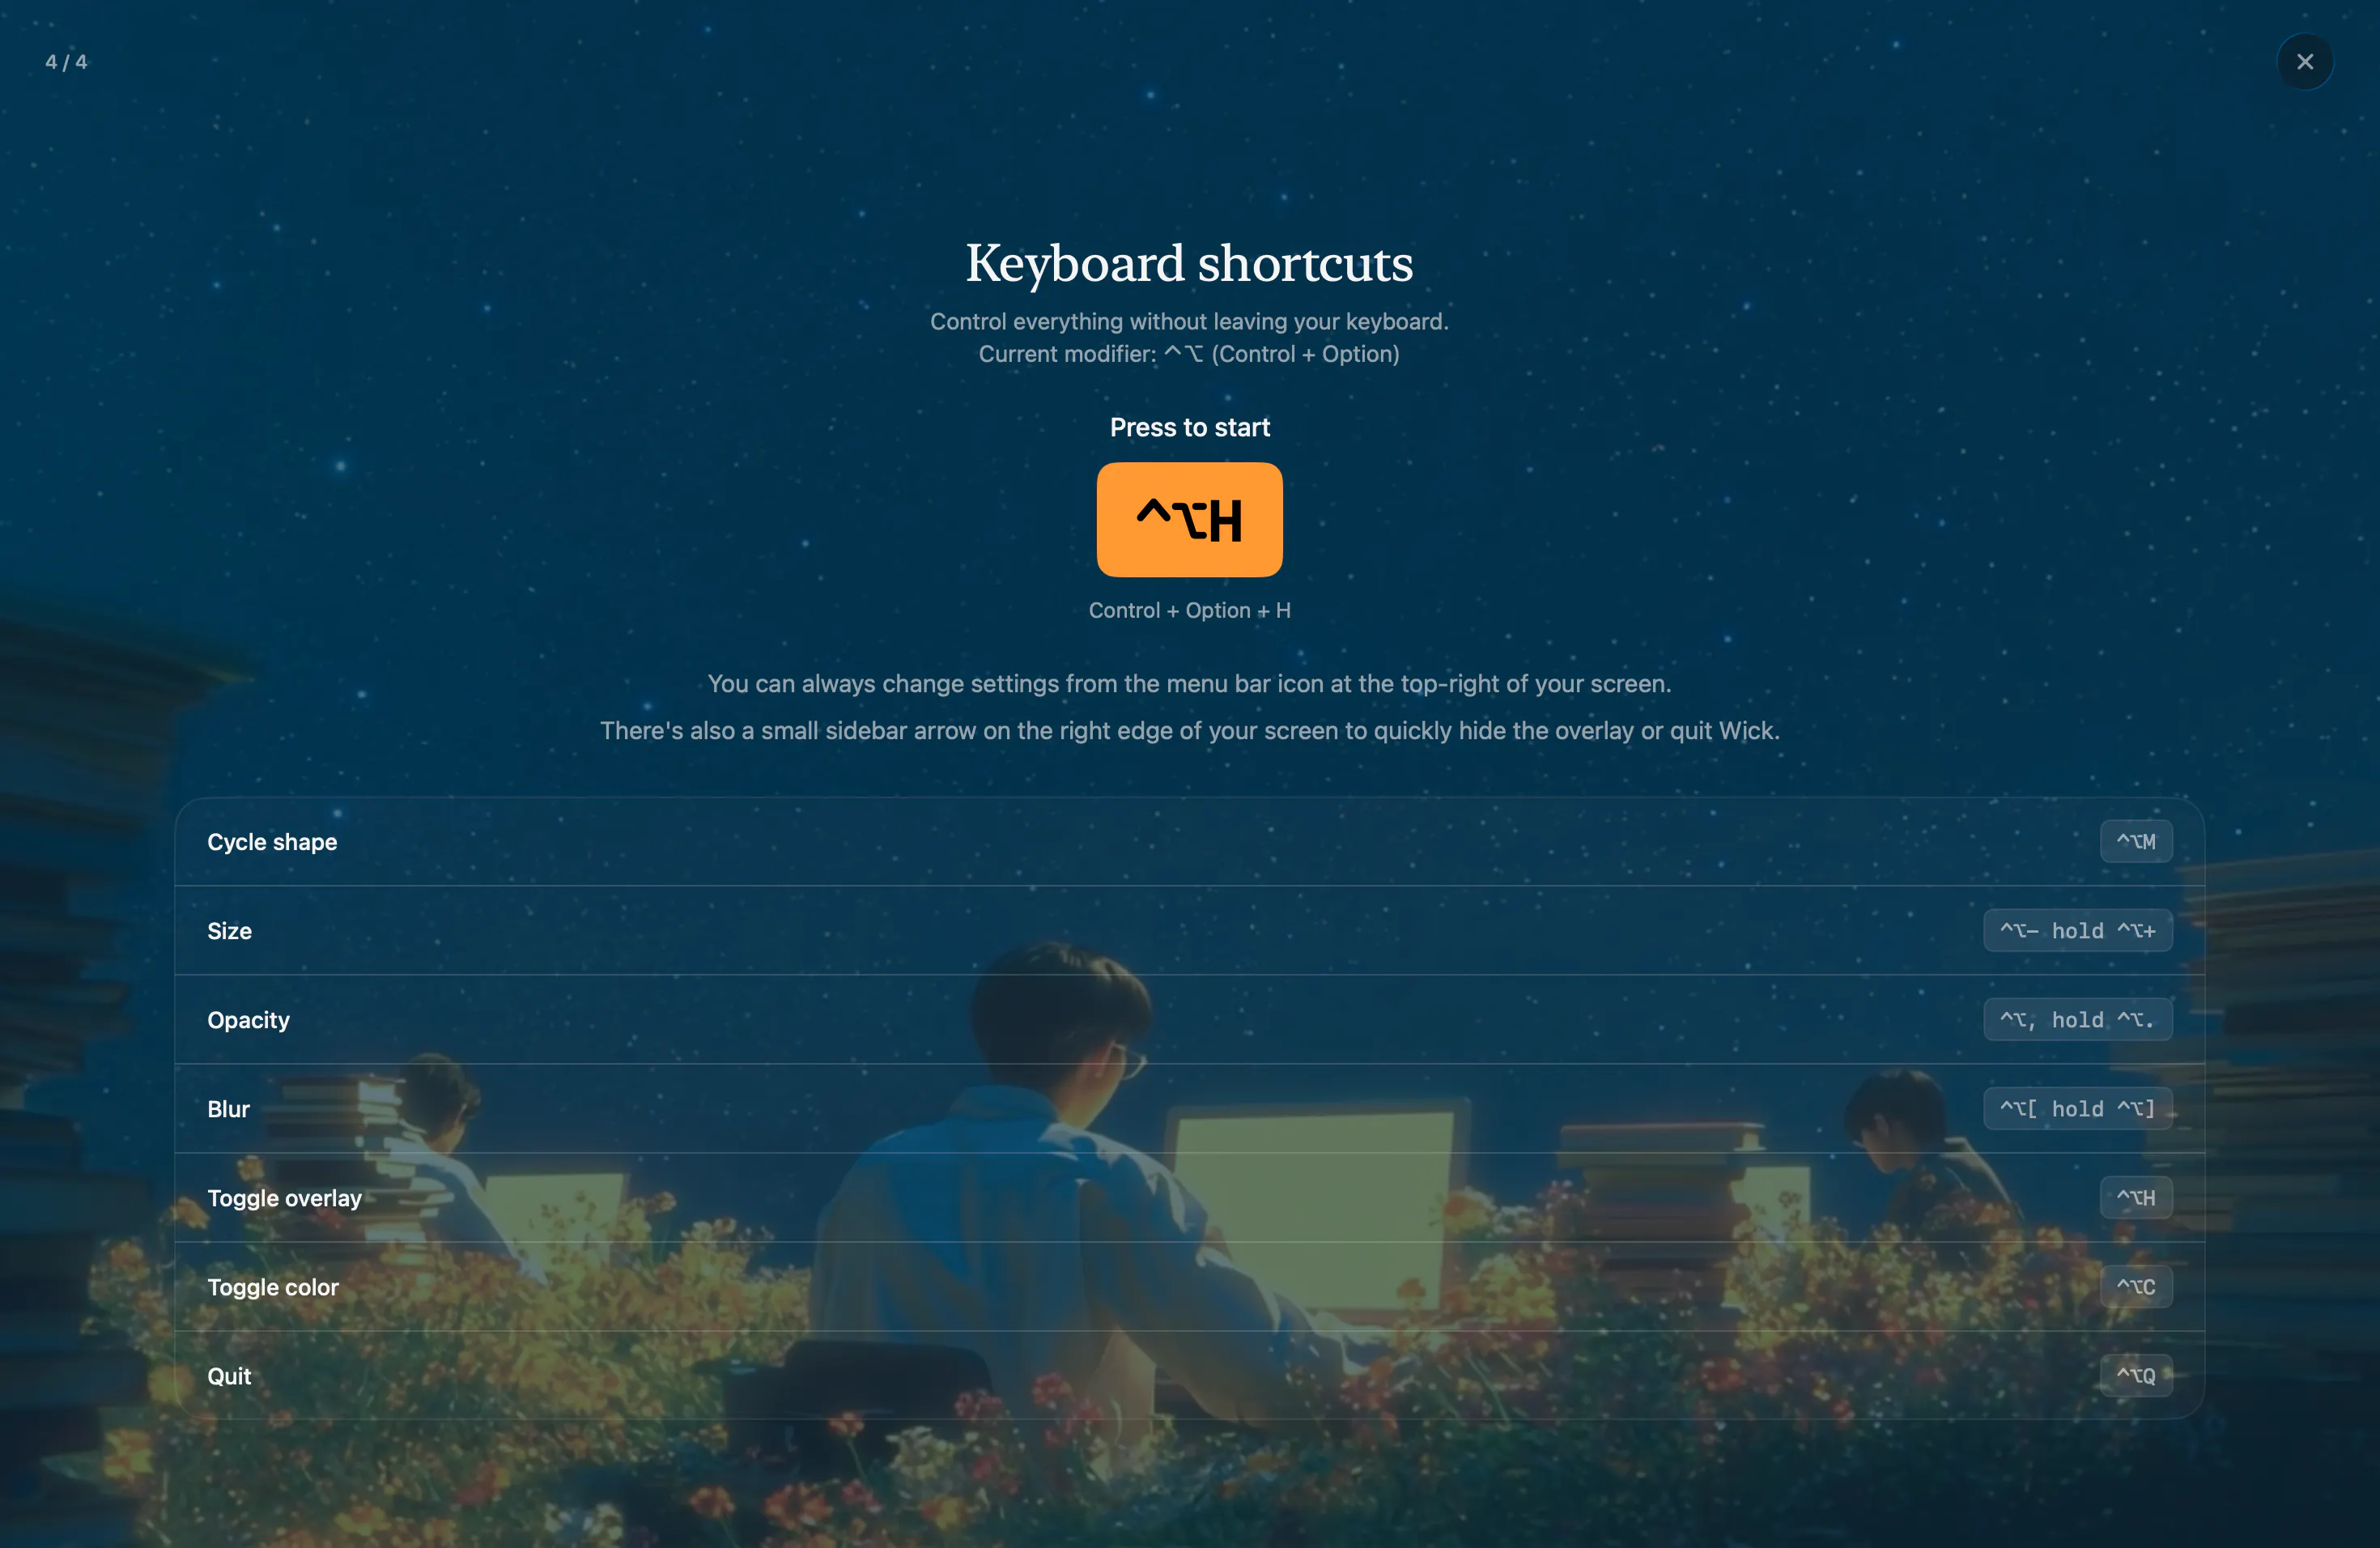Select the "Quit" row label
2380x1548 pixels.
[229, 1376]
